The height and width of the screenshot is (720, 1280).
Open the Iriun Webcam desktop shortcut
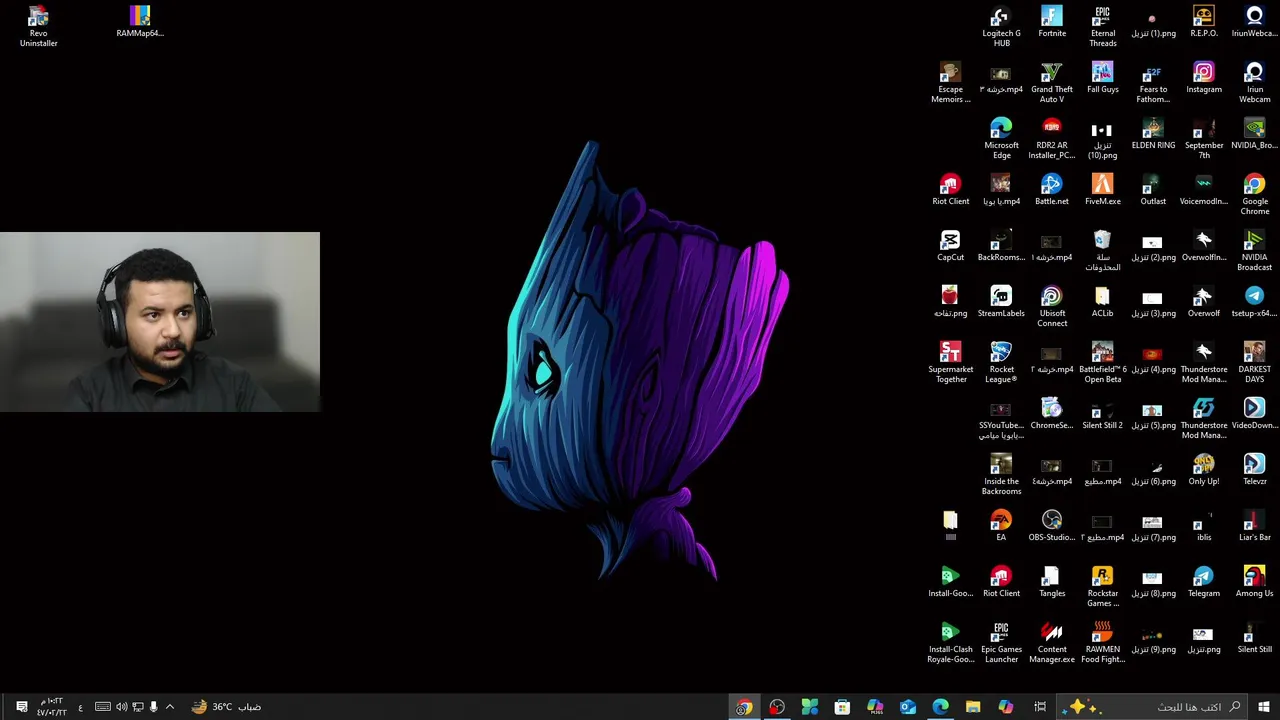pyautogui.click(x=1255, y=82)
